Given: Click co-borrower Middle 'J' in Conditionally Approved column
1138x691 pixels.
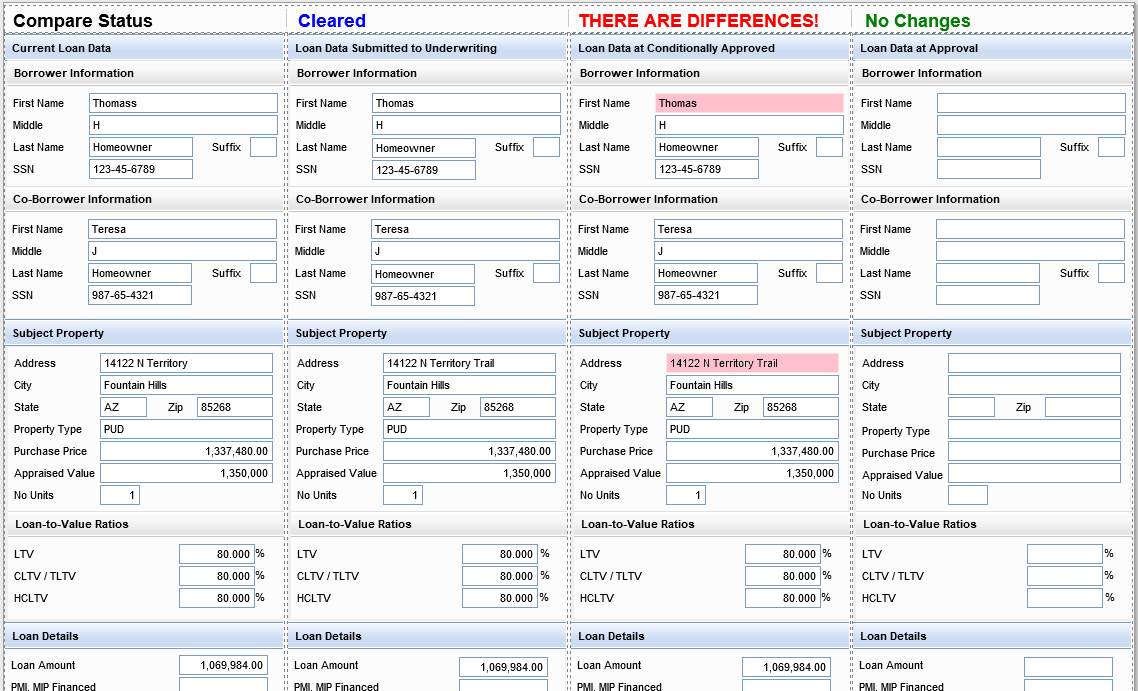Looking at the screenshot, I should coord(749,251).
